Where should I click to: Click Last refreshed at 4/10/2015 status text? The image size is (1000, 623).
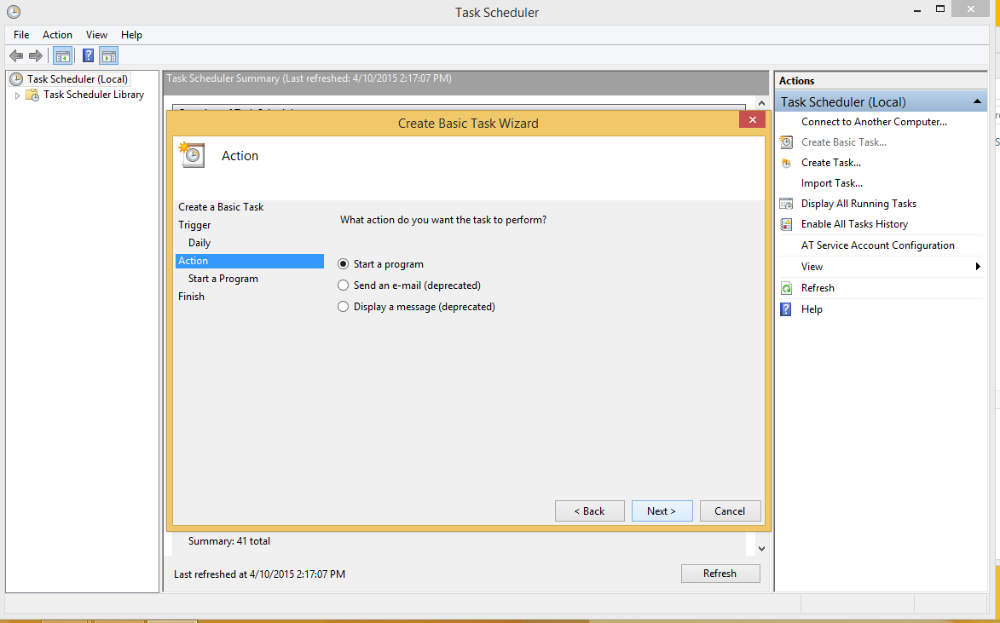[260, 575]
